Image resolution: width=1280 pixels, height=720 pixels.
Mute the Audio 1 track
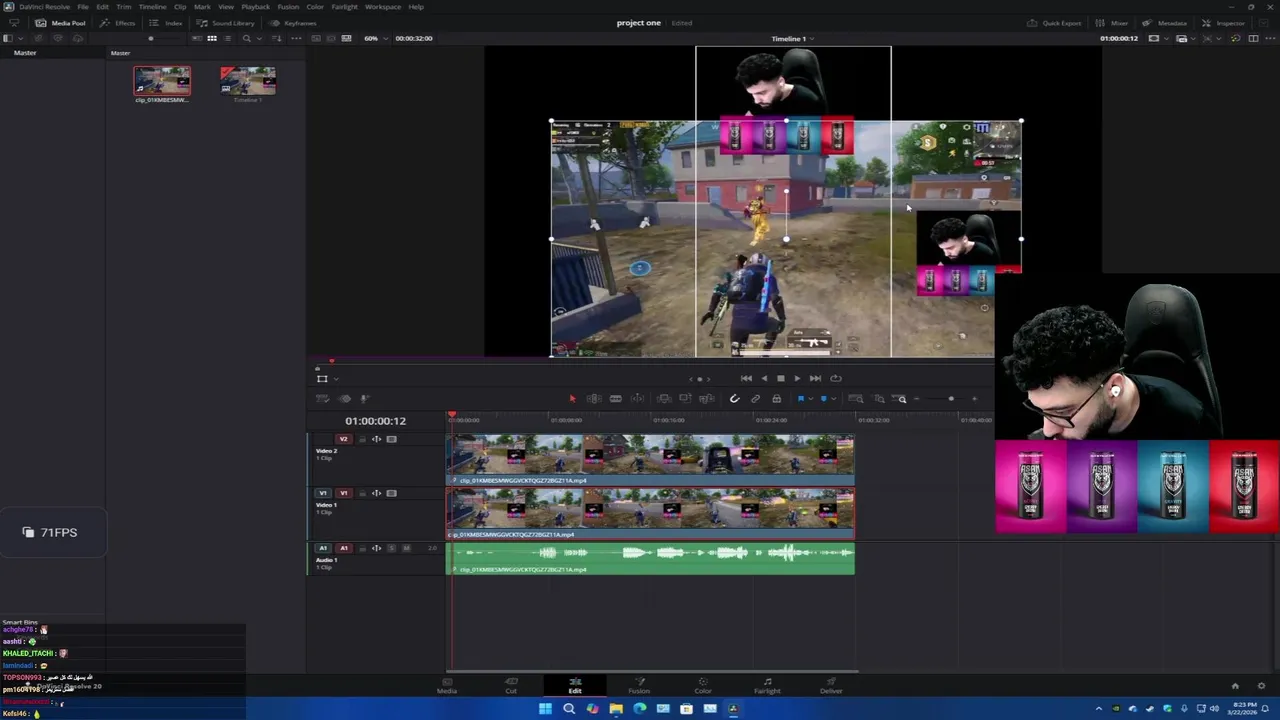click(x=405, y=548)
